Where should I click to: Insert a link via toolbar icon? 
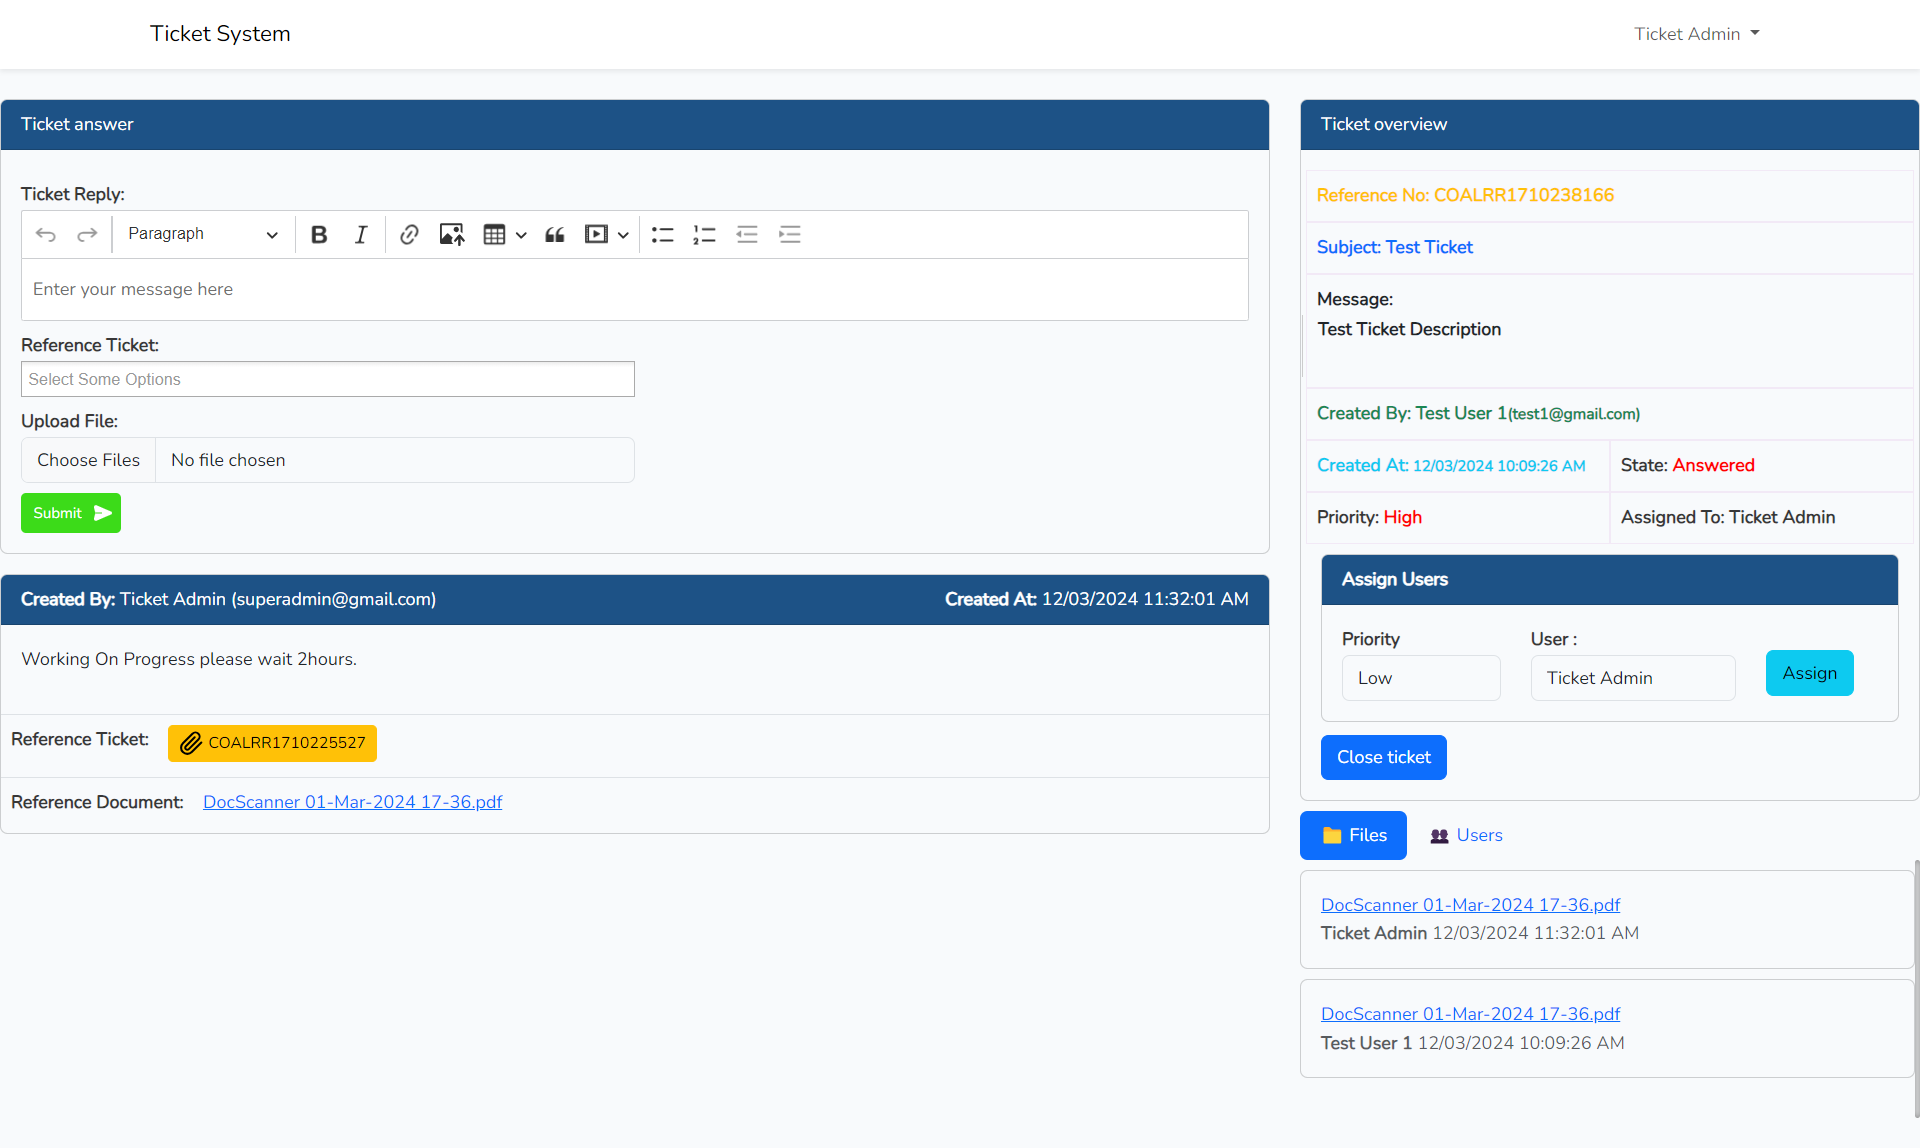[409, 234]
